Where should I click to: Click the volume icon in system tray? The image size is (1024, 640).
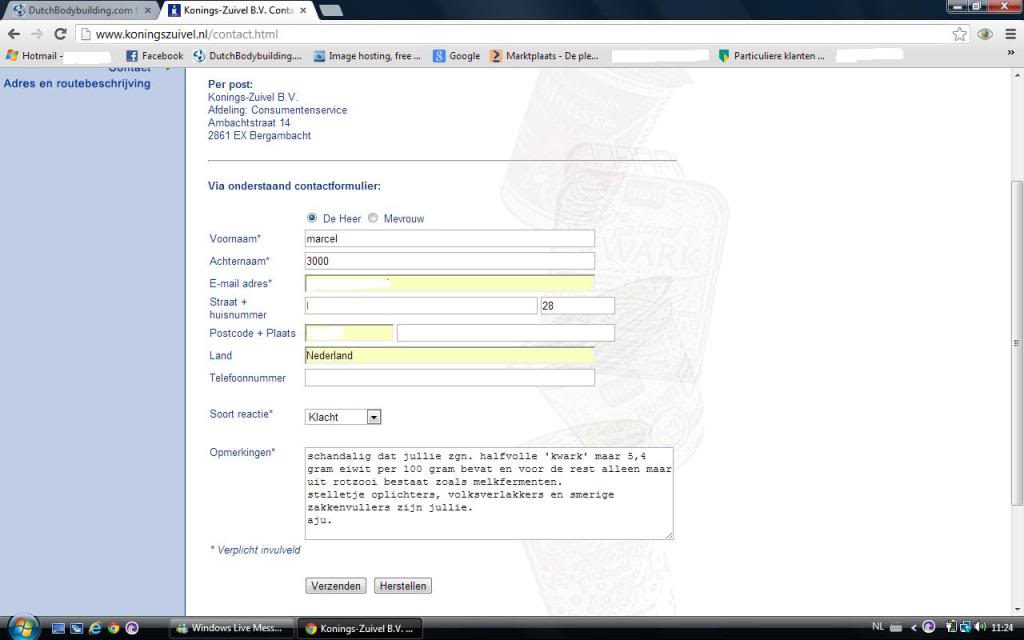978,628
